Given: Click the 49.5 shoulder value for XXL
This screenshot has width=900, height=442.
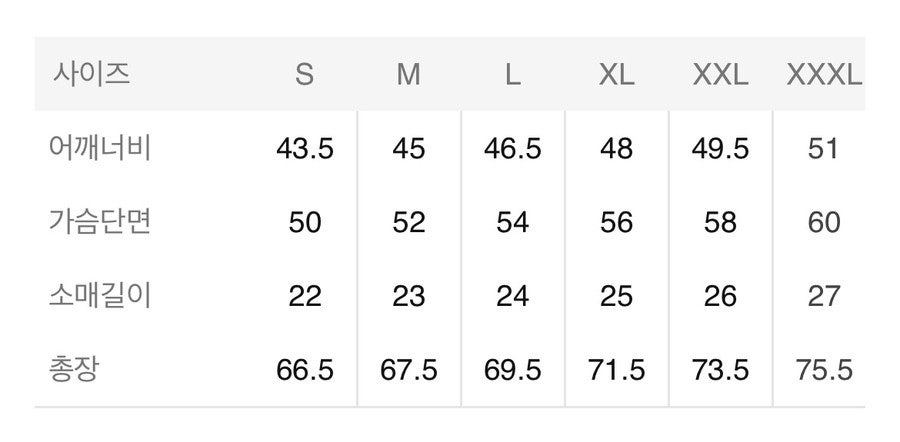Looking at the screenshot, I should click(720, 149).
